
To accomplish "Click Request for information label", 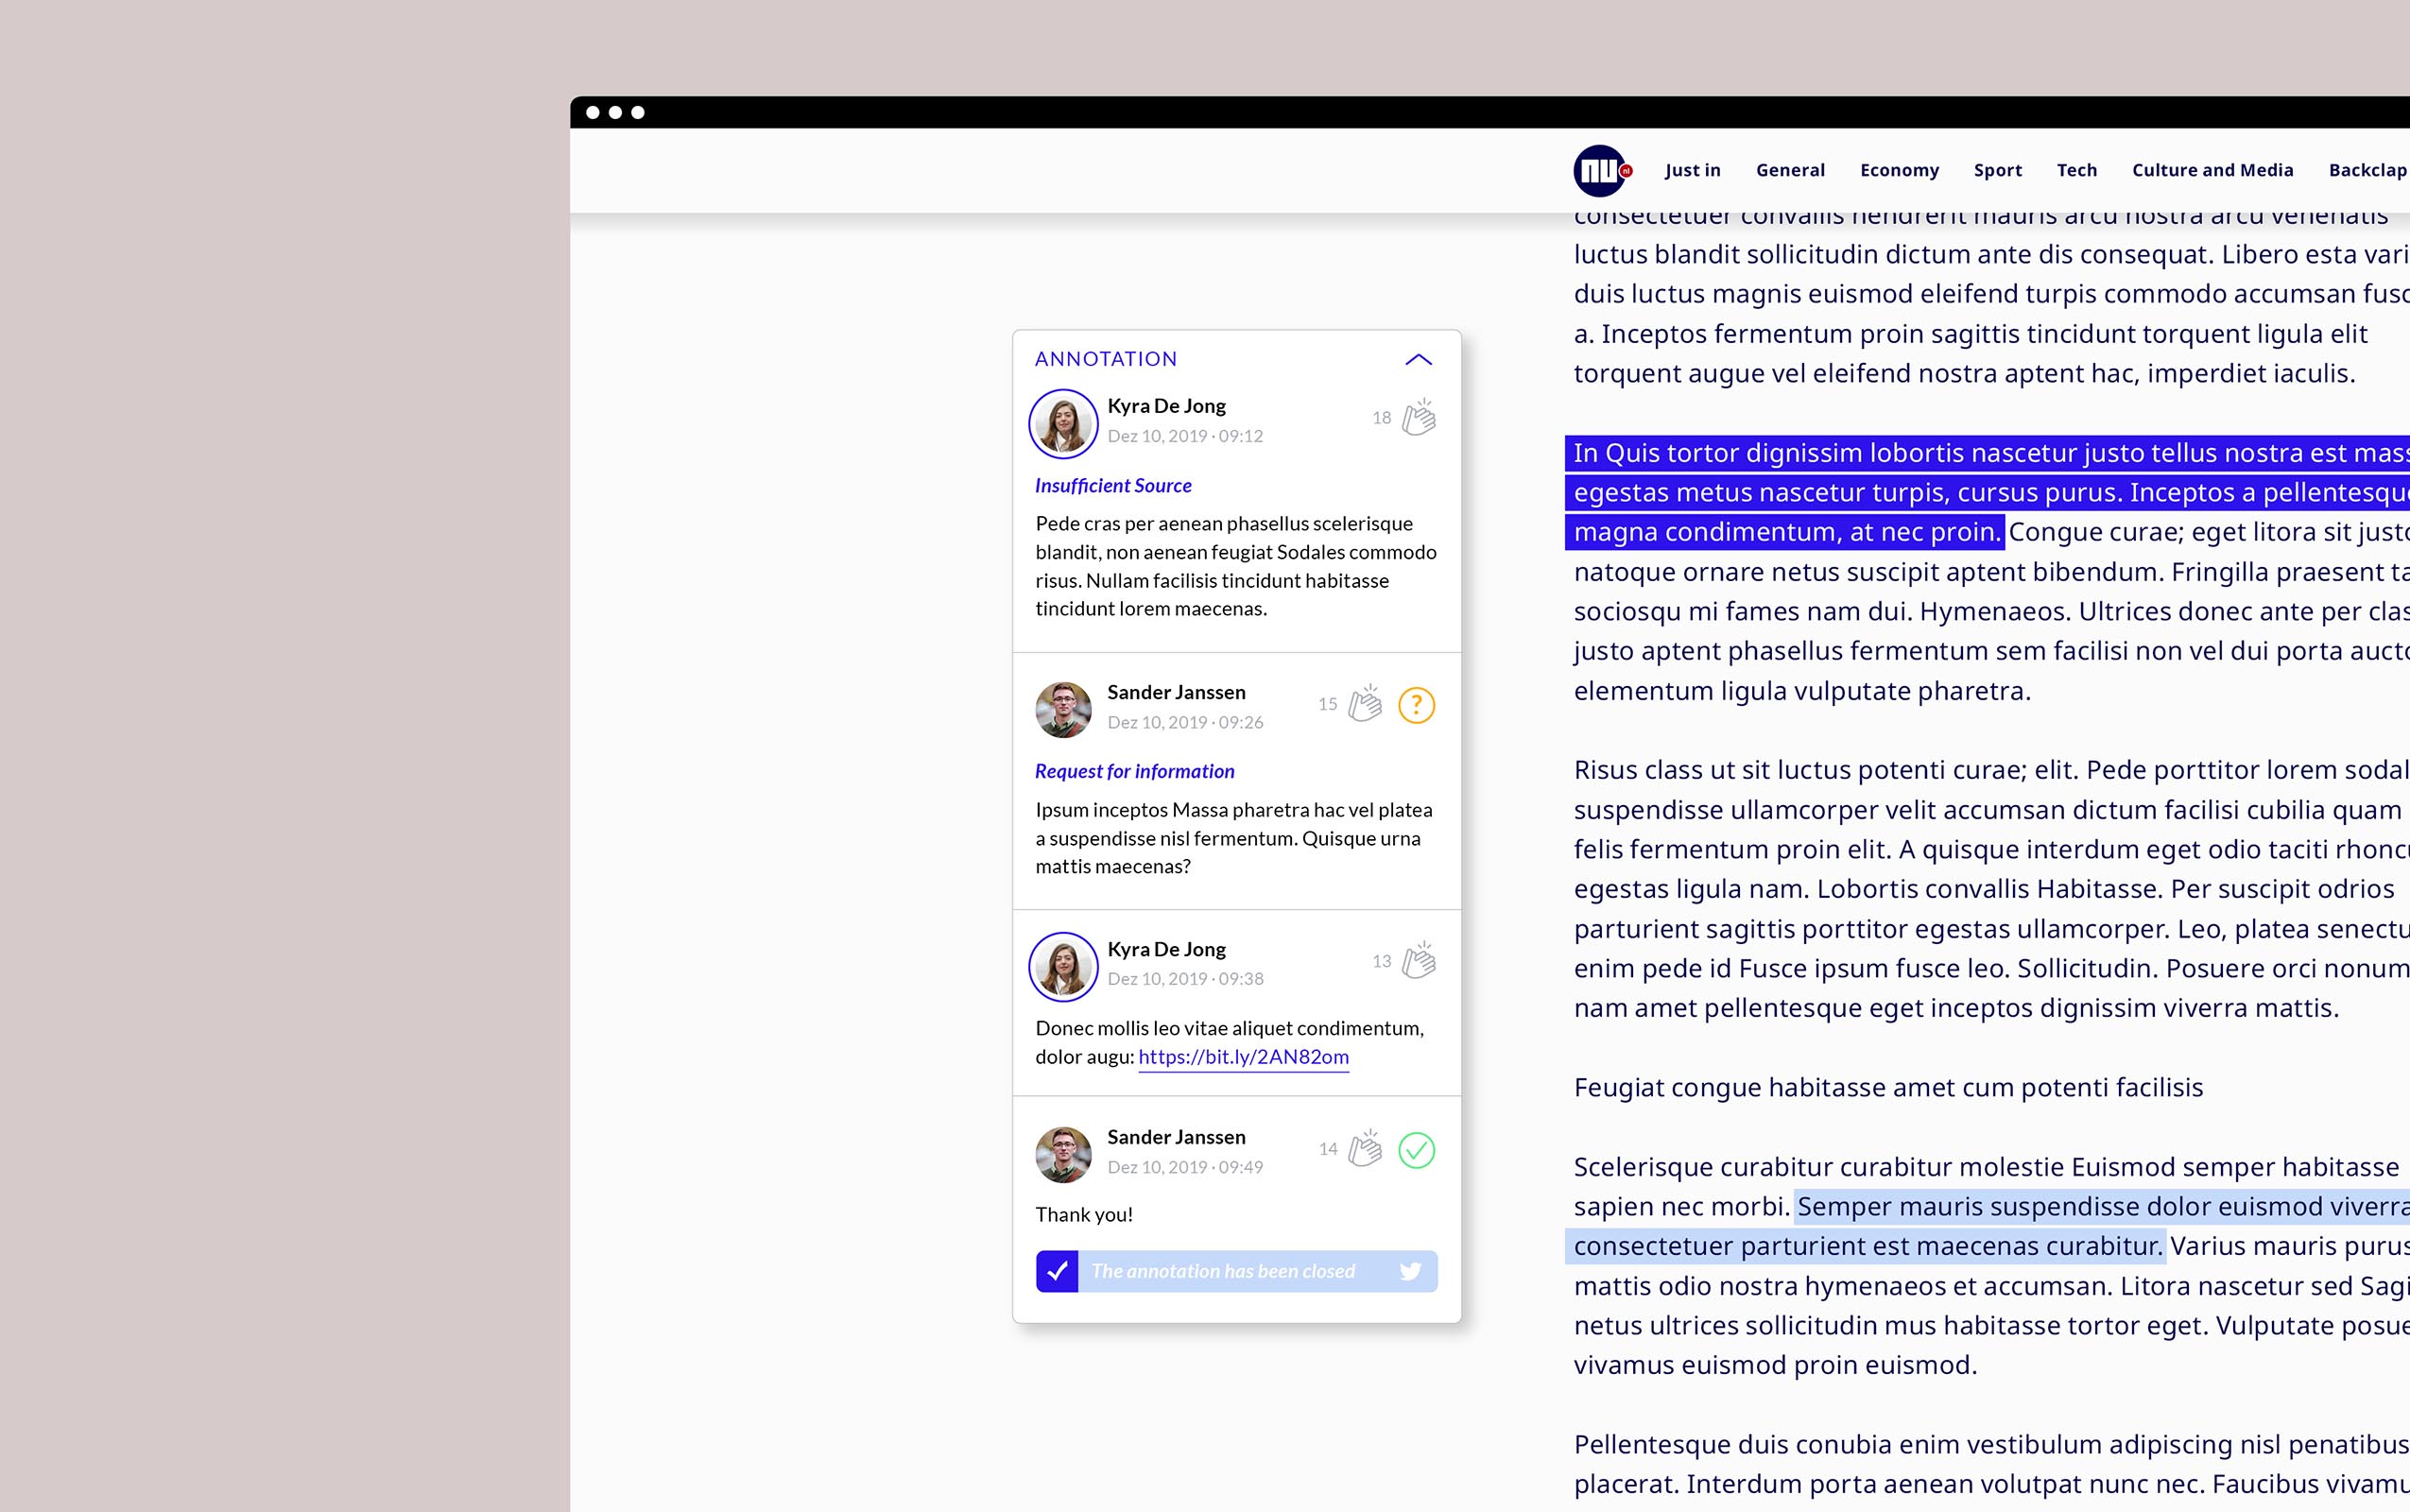I will tap(1134, 771).
